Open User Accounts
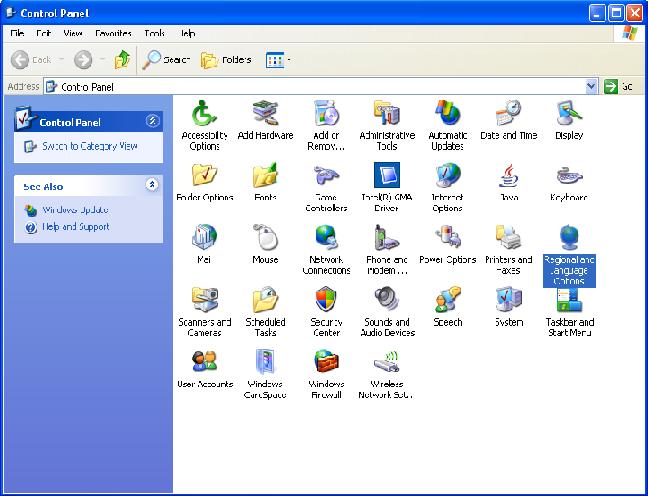Viewport: 648px width, 496px height. [204, 369]
